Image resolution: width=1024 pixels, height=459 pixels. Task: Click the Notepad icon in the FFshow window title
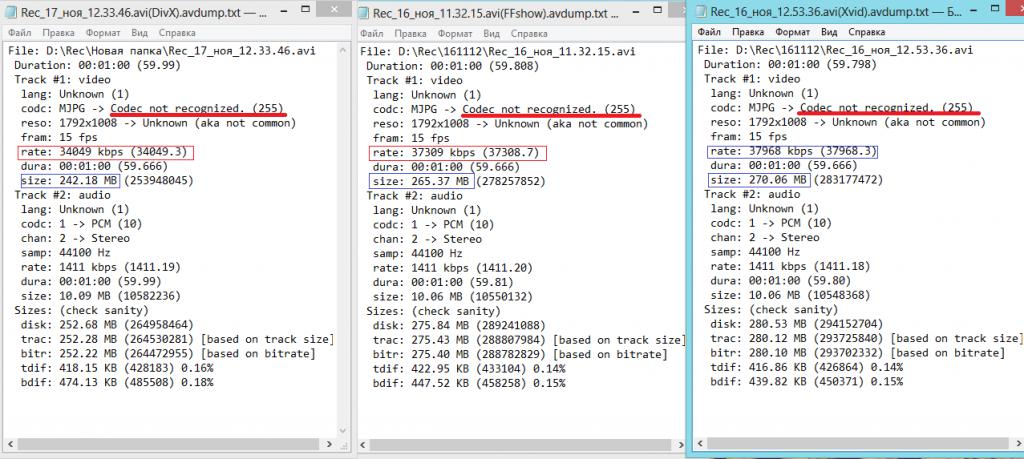pos(364,13)
